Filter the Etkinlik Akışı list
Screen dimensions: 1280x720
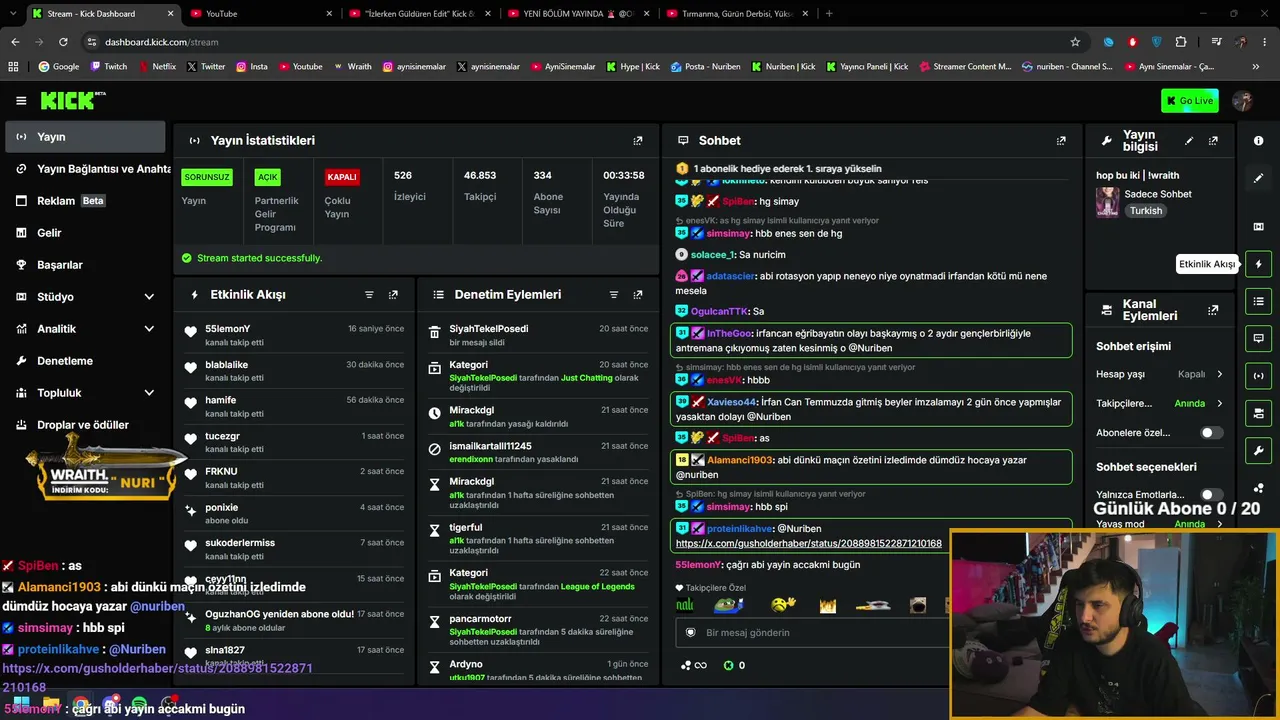pyautogui.click(x=369, y=295)
